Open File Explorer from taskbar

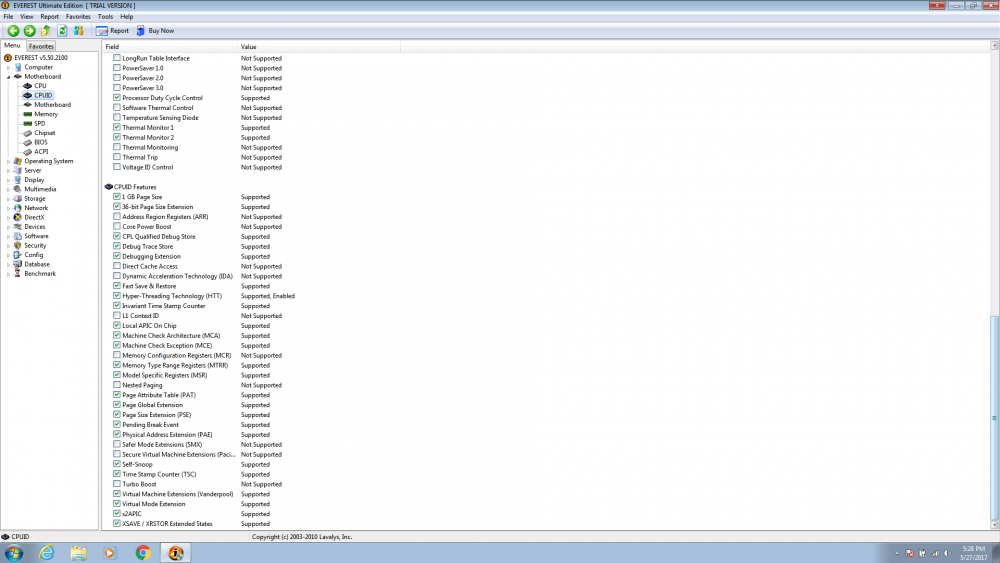(x=78, y=553)
